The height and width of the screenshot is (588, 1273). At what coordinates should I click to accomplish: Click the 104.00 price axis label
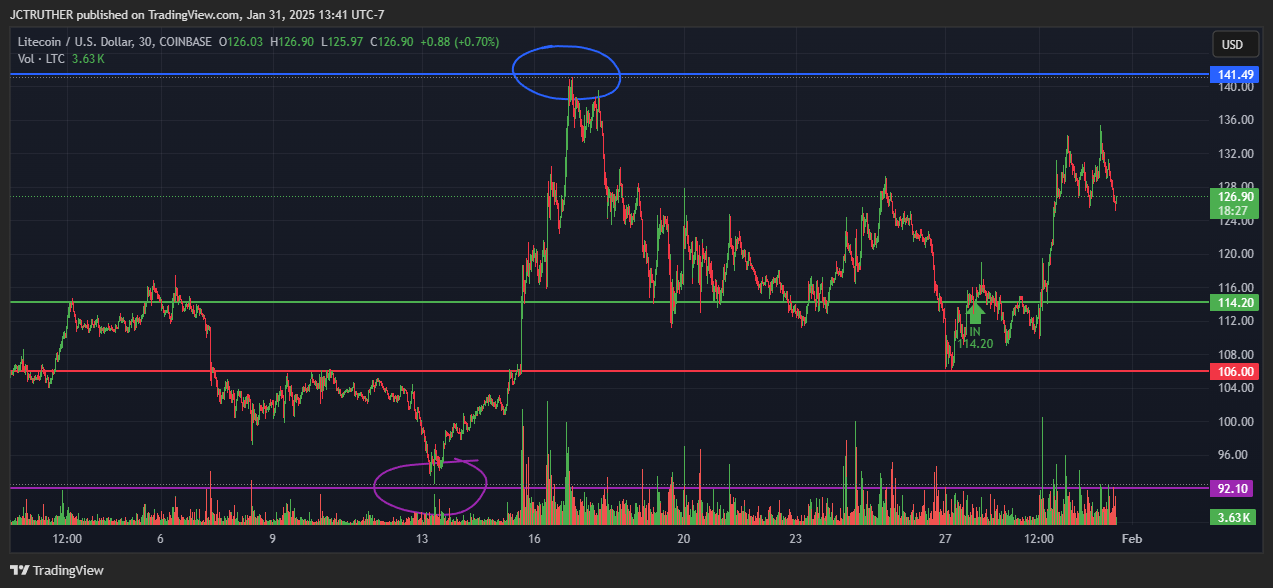[x=1234, y=388]
